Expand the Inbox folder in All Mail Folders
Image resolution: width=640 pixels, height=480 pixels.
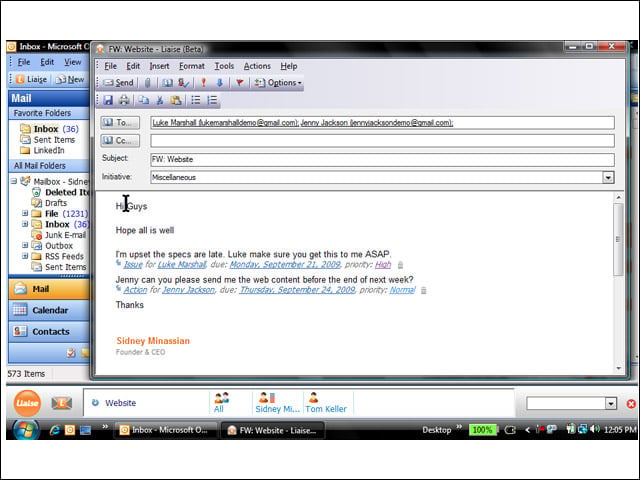(25, 224)
